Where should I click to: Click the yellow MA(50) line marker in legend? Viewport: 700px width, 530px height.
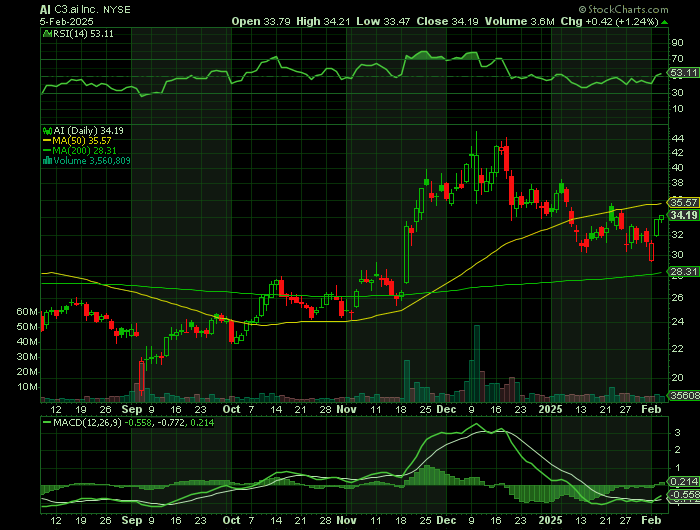(47, 141)
